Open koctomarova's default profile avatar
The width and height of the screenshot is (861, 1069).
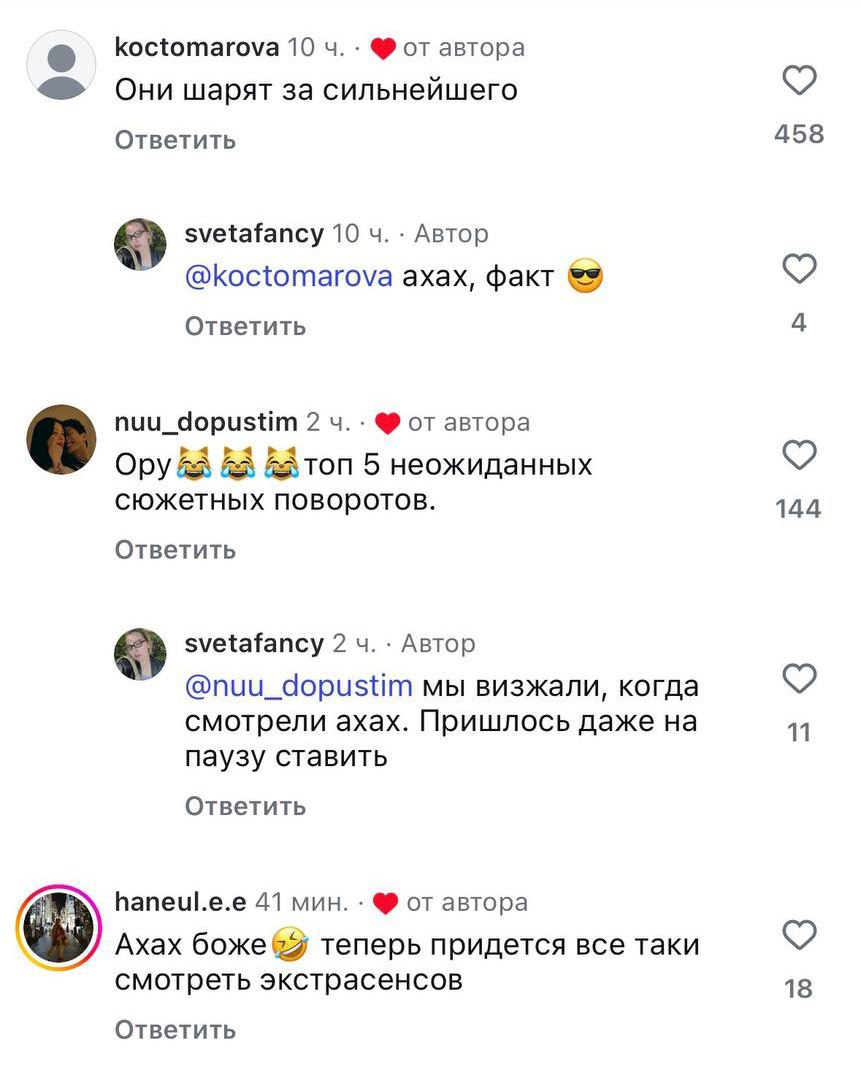(x=61, y=65)
